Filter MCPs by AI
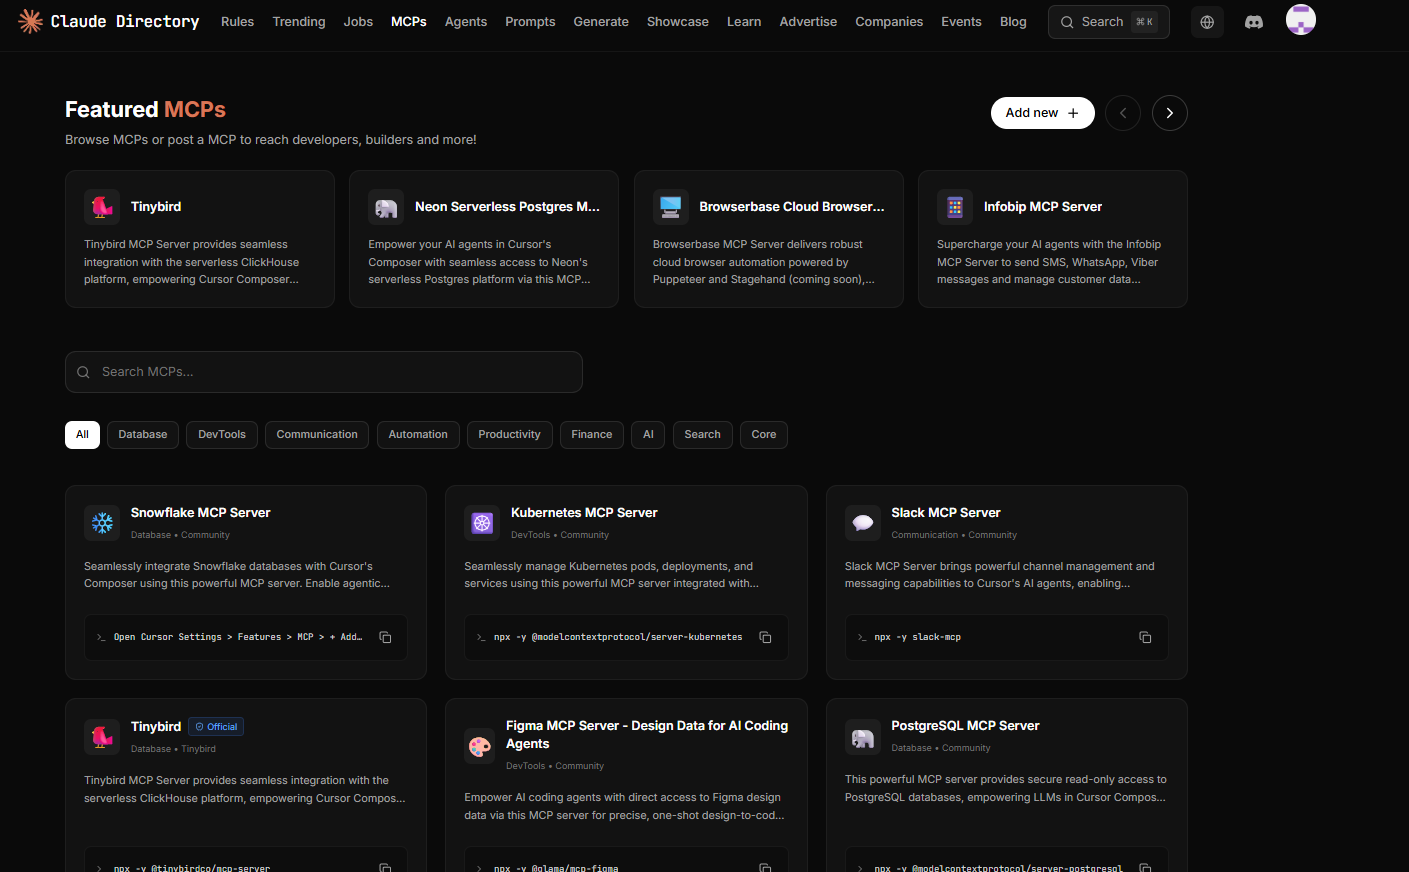1409x872 pixels. tap(648, 435)
